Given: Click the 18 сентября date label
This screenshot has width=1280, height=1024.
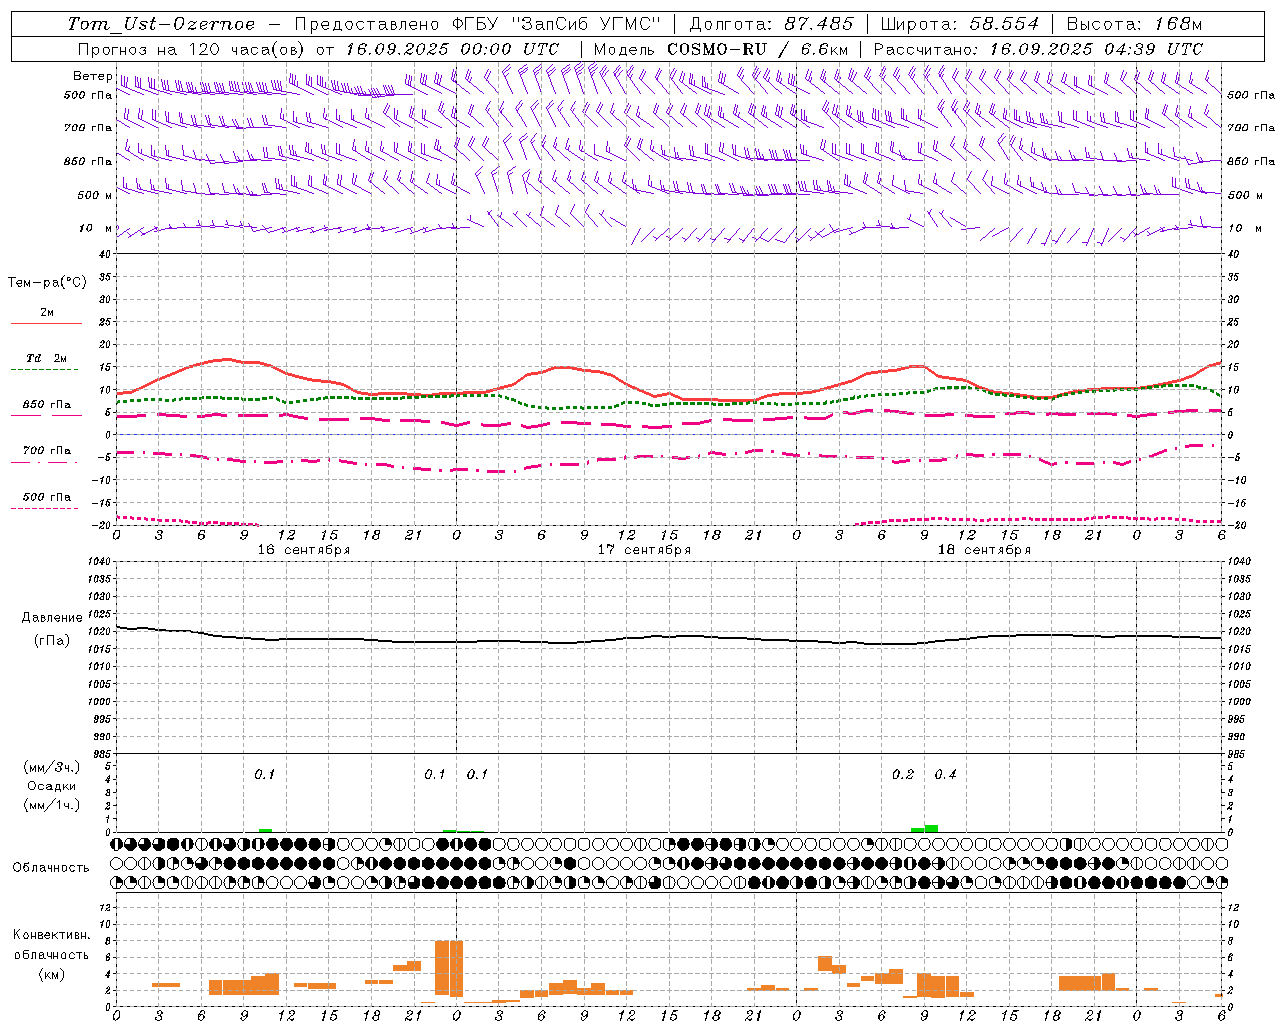Looking at the screenshot, I should [984, 550].
